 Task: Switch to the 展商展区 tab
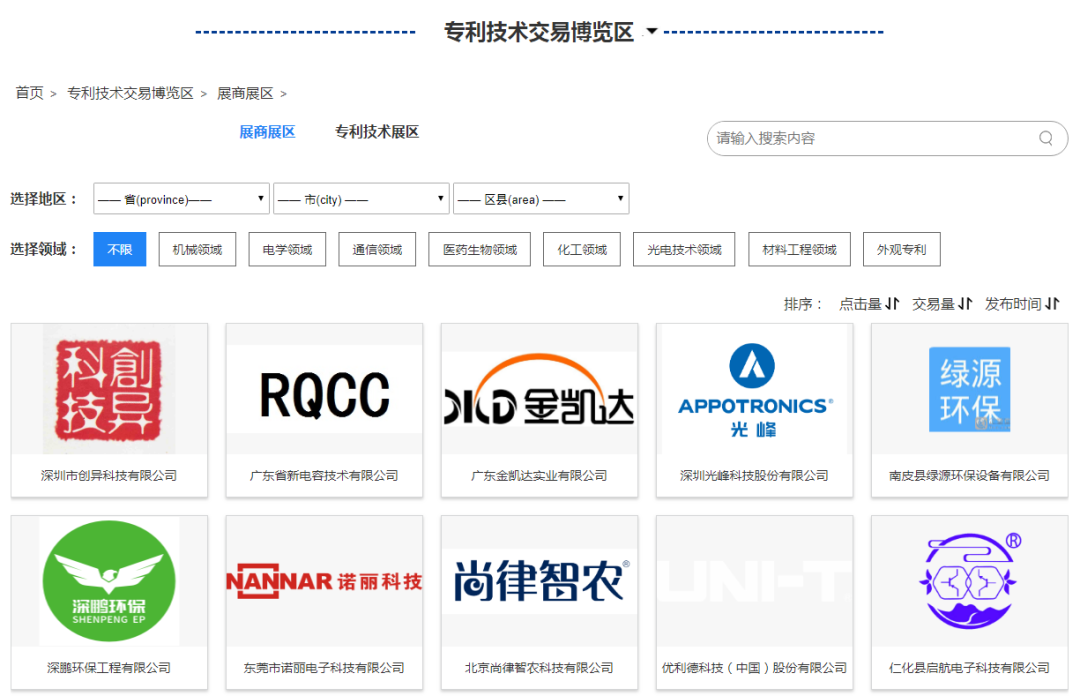[x=267, y=132]
